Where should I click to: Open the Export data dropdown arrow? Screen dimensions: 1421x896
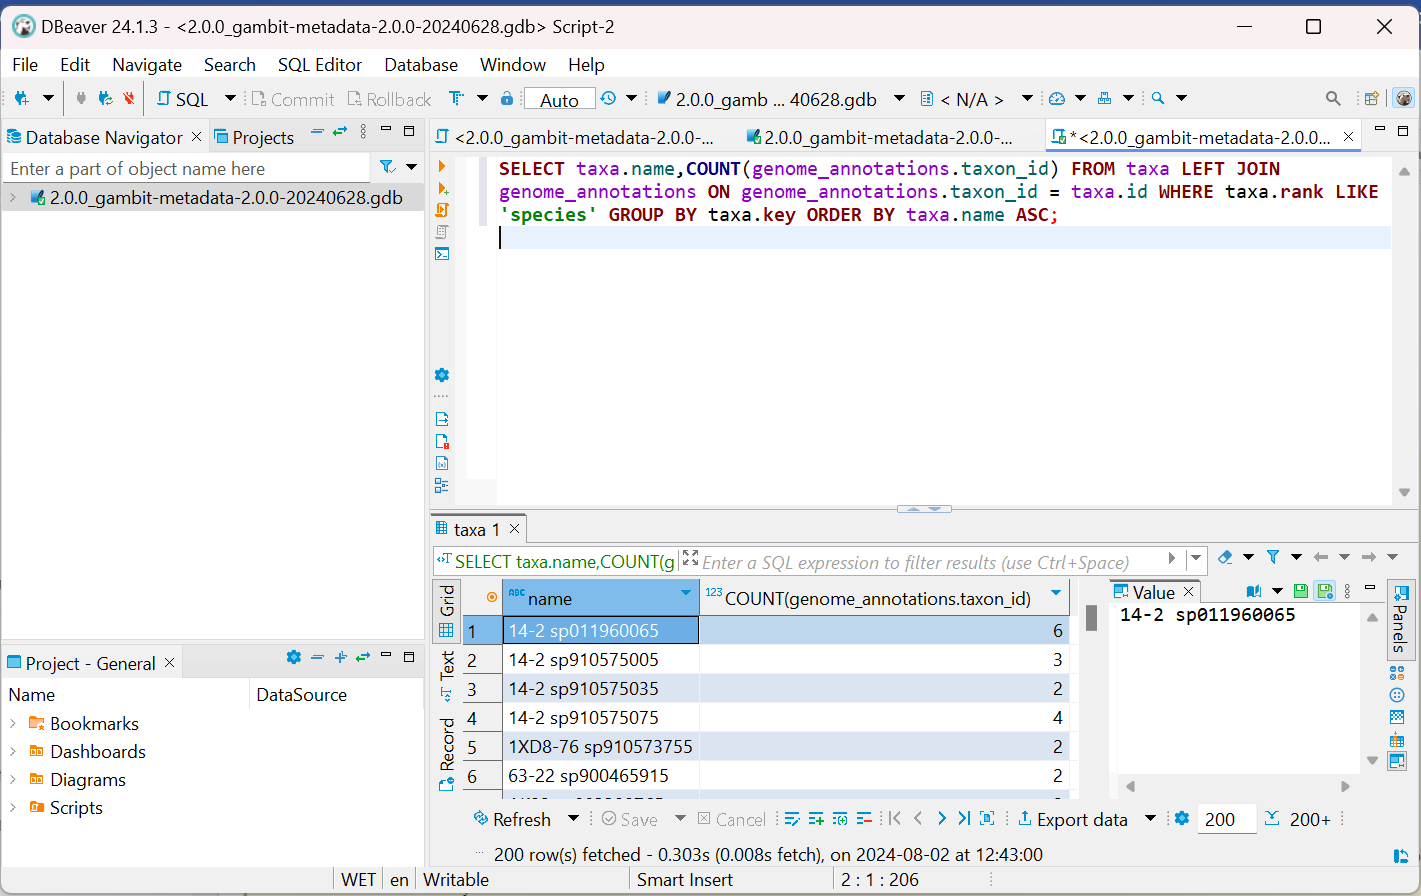click(1150, 819)
